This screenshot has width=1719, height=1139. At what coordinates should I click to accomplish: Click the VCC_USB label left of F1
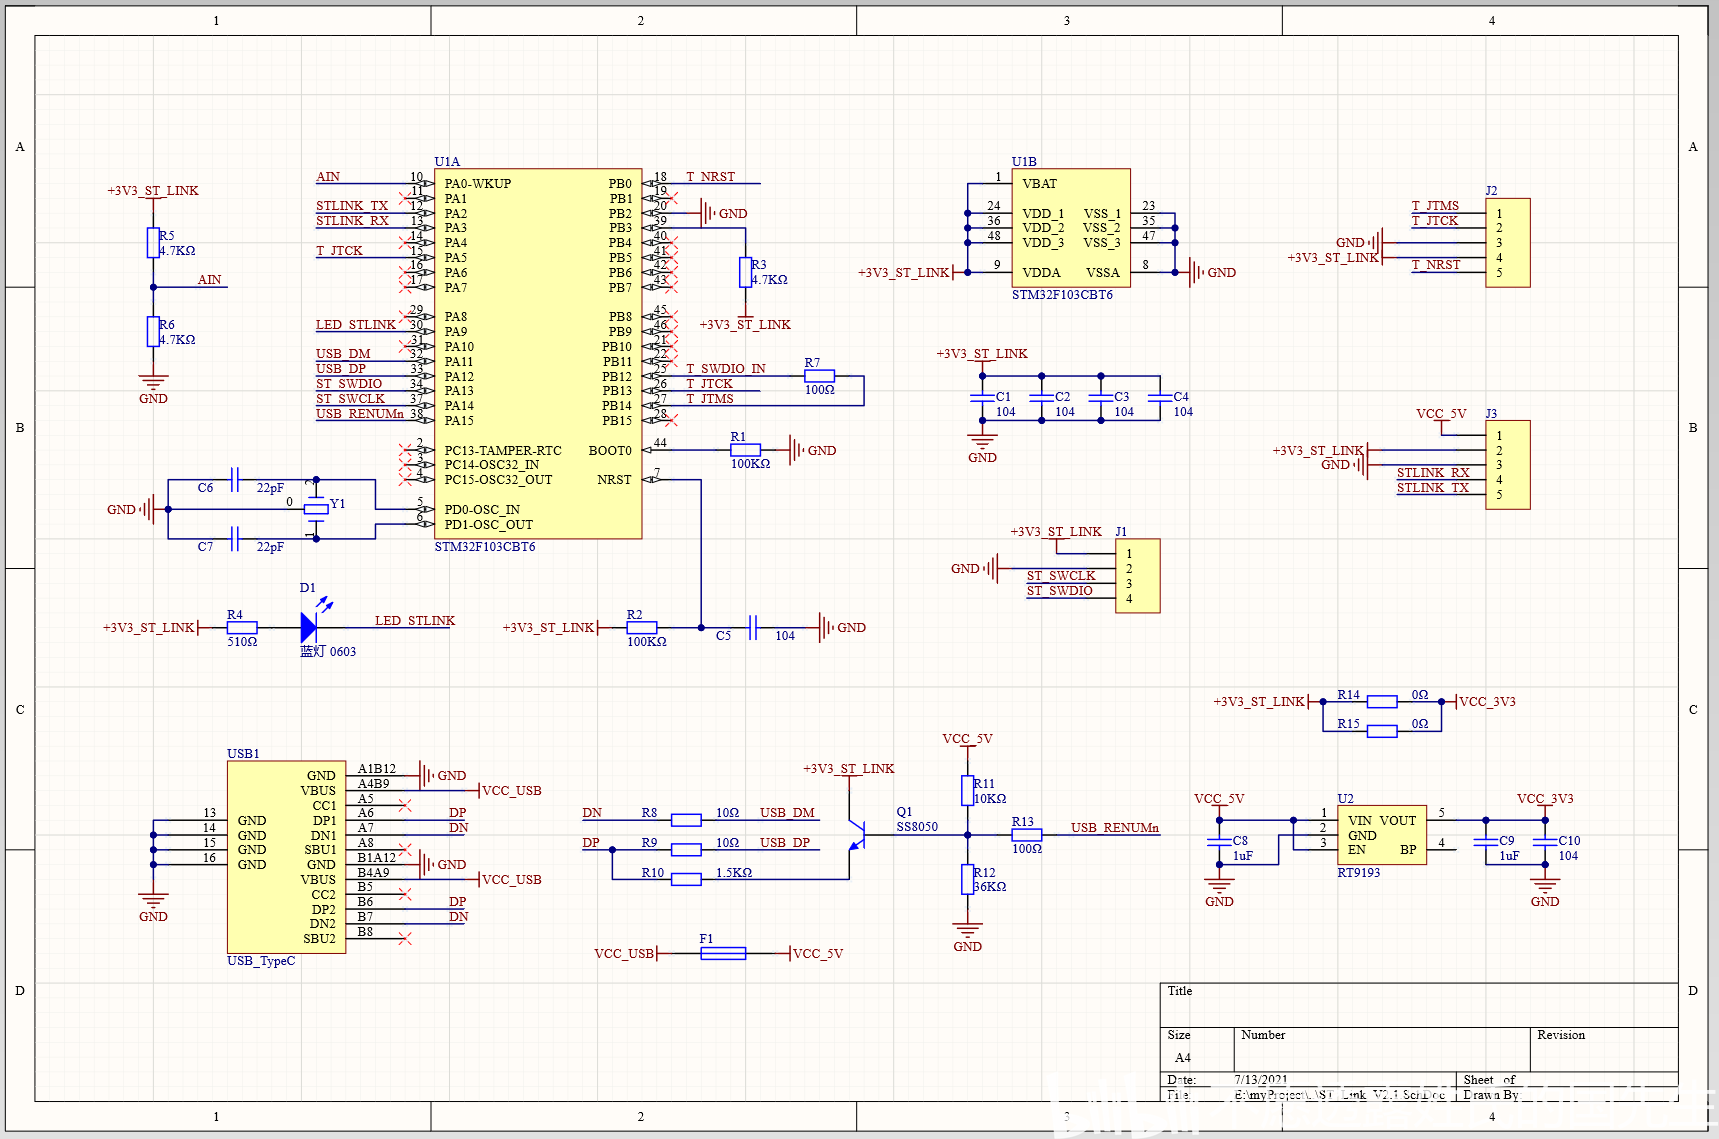(x=624, y=954)
